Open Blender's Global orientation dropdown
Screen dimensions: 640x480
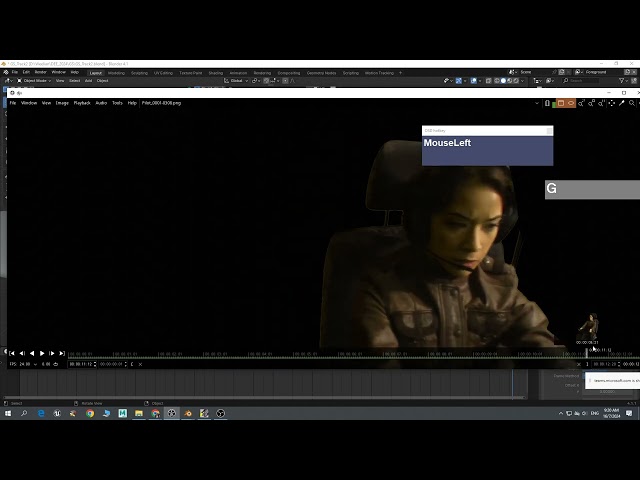pyautogui.click(x=236, y=81)
